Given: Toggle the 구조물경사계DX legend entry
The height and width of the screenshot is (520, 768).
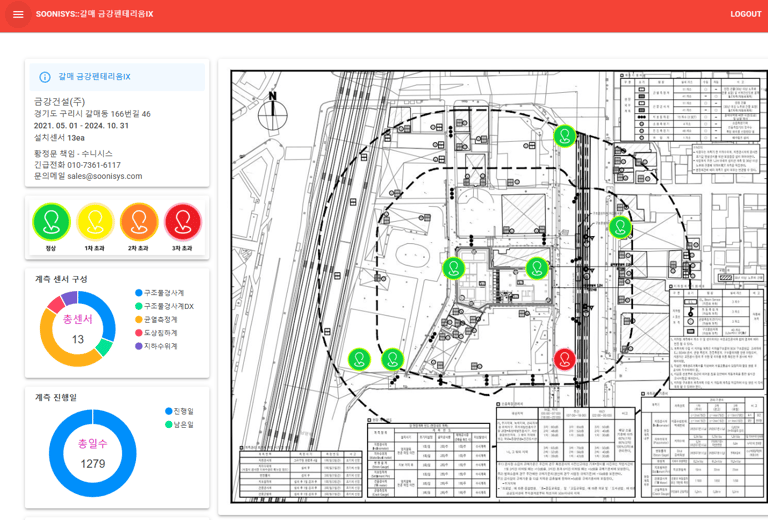Looking at the screenshot, I should coord(165,306).
